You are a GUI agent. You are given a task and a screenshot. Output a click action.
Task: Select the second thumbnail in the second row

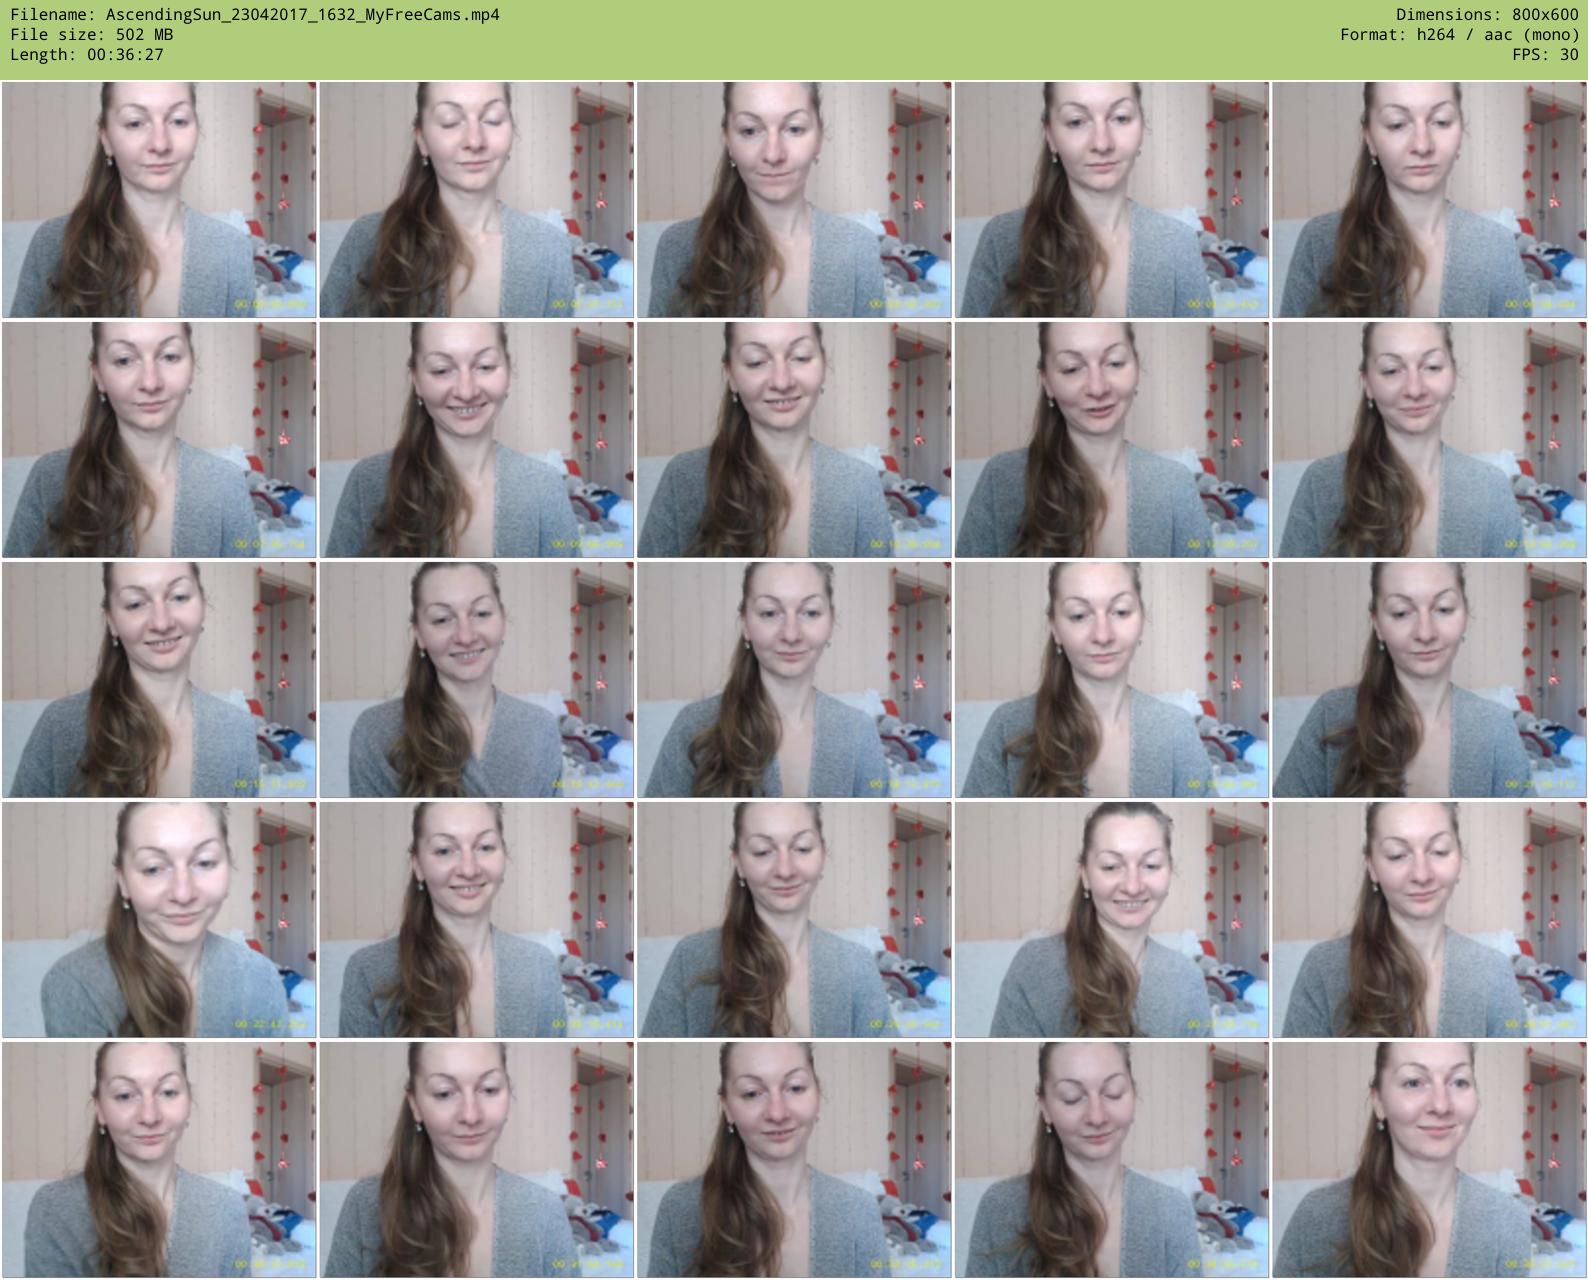476,440
